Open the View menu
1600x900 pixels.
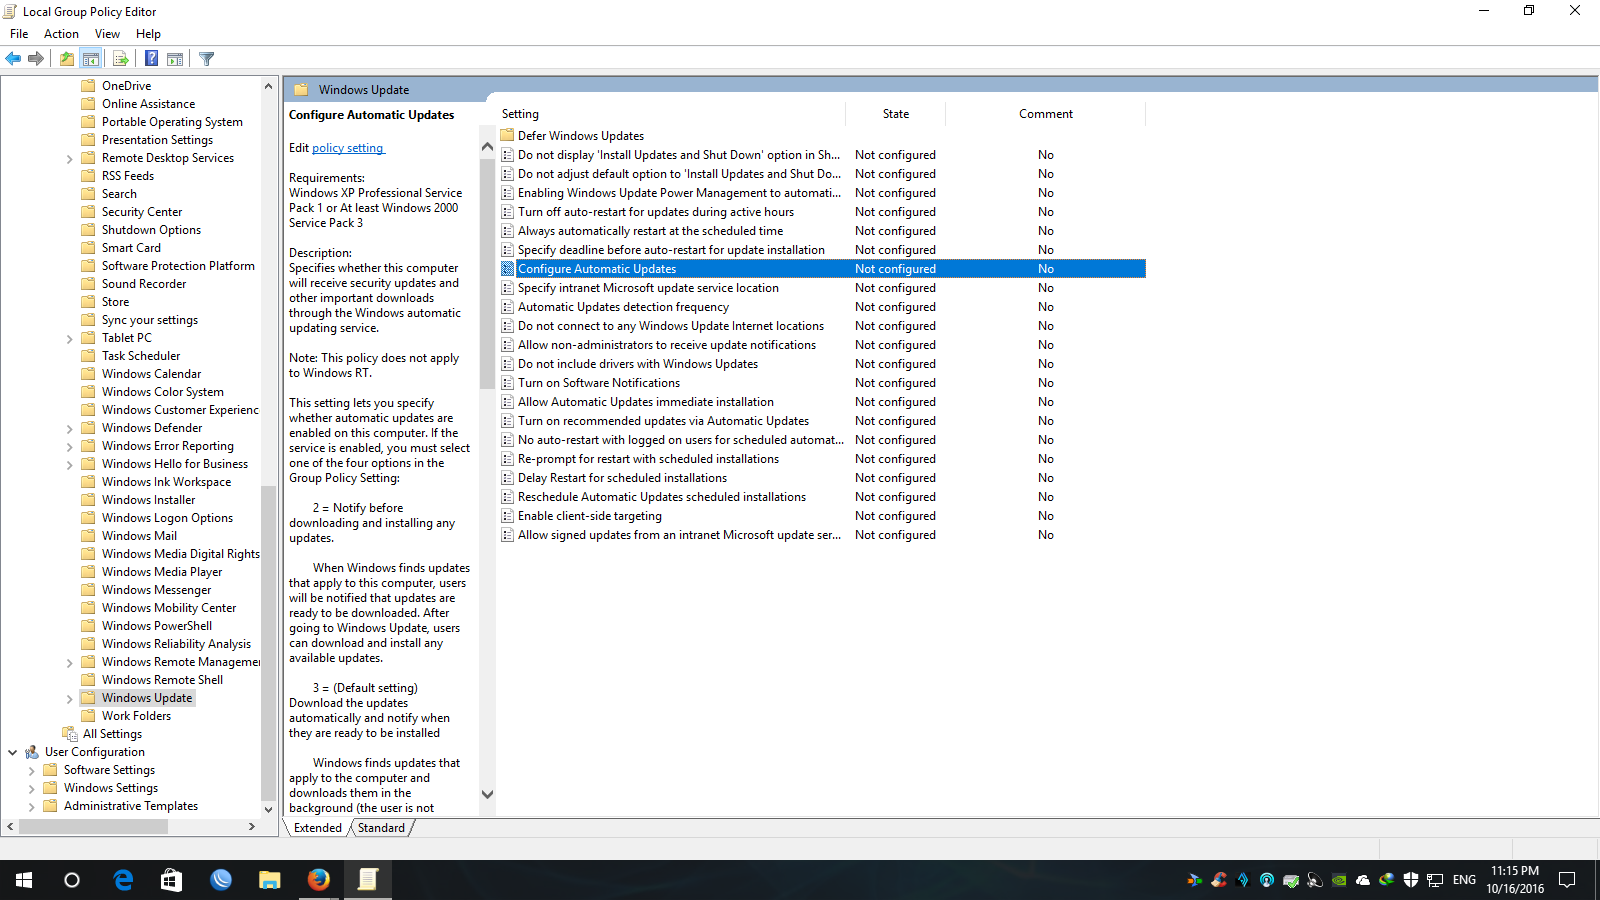(107, 34)
